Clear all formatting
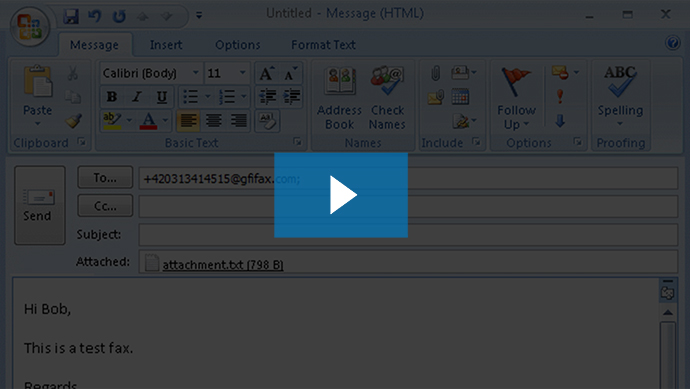 pyautogui.click(x=267, y=121)
